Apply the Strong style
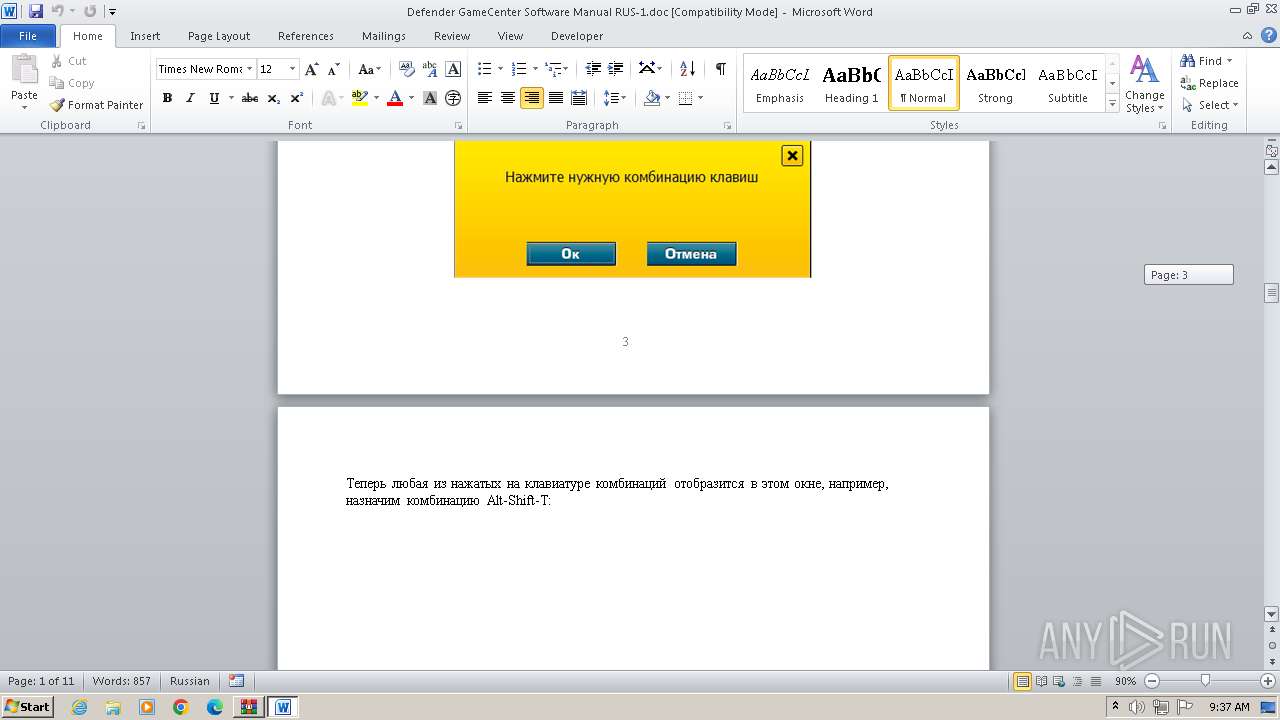The height and width of the screenshot is (720, 1280). (x=995, y=83)
